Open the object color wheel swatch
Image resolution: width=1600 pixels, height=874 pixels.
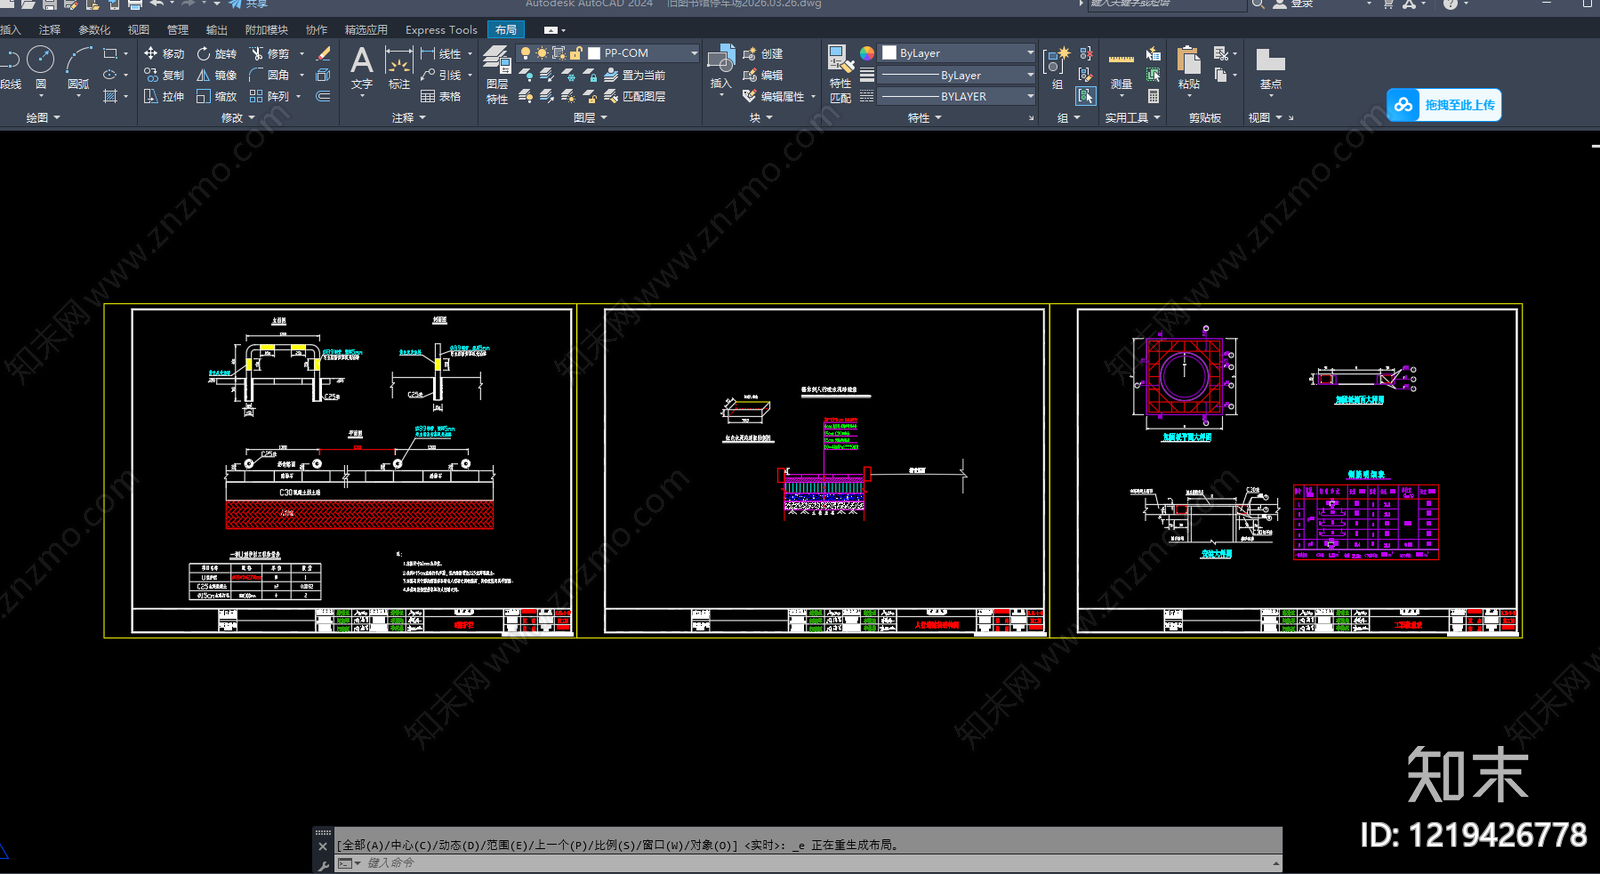(x=867, y=53)
